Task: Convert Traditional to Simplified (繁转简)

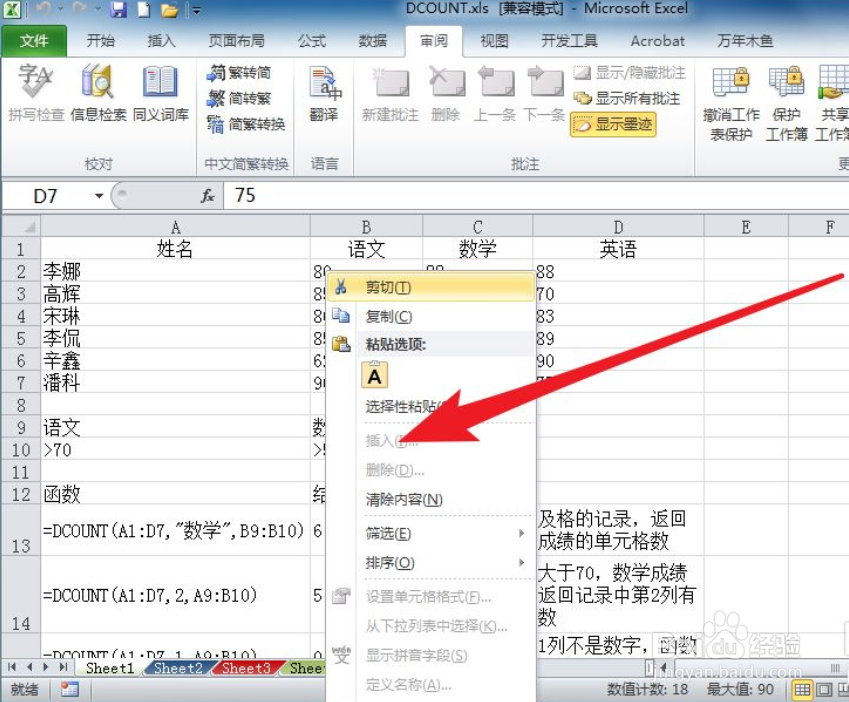Action: (x=239, y=73)
